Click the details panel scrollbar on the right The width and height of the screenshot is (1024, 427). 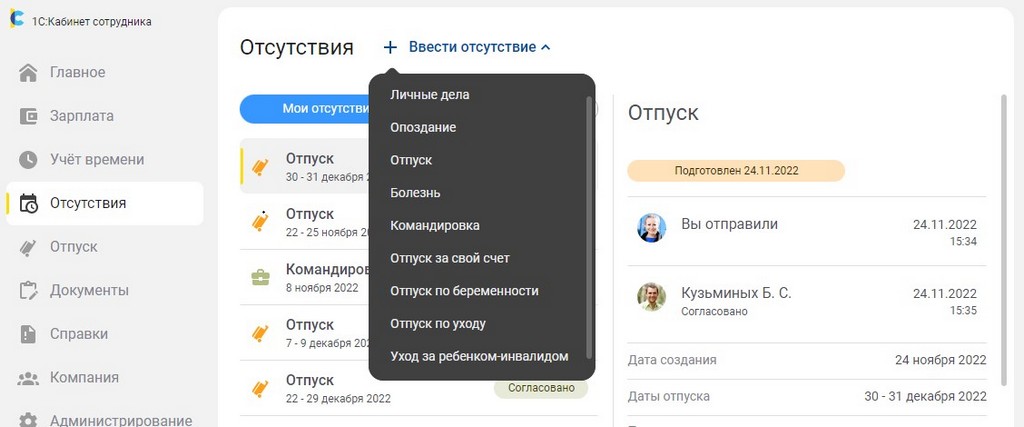pos(1004,239)
